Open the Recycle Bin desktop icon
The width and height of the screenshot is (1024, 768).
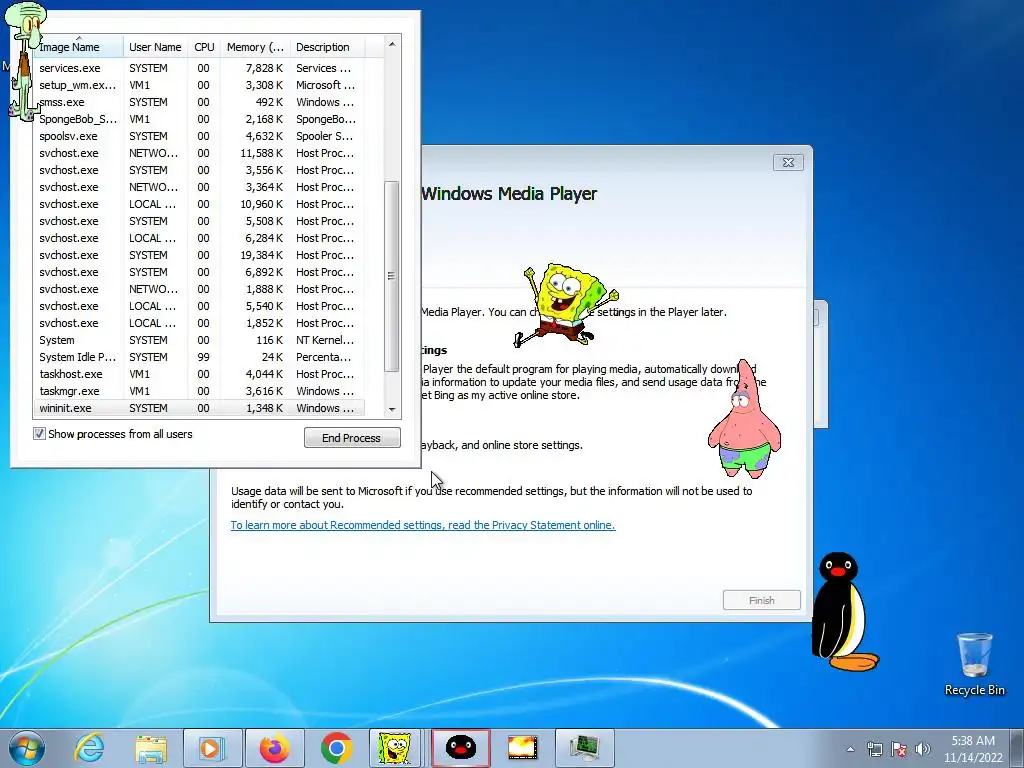pos(974,664)
